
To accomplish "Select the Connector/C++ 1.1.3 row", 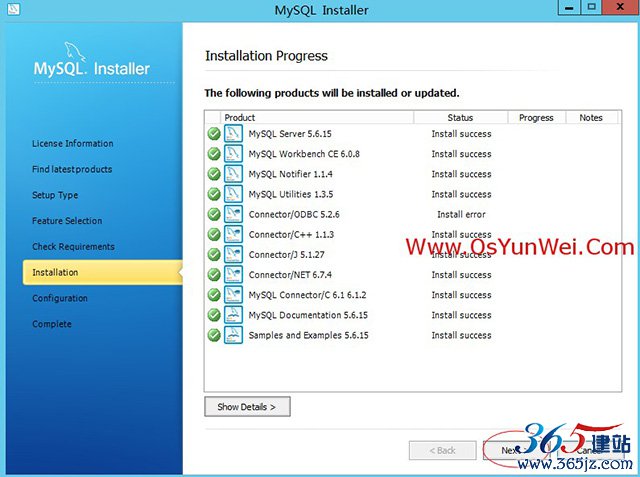I will tap(413, 234).
